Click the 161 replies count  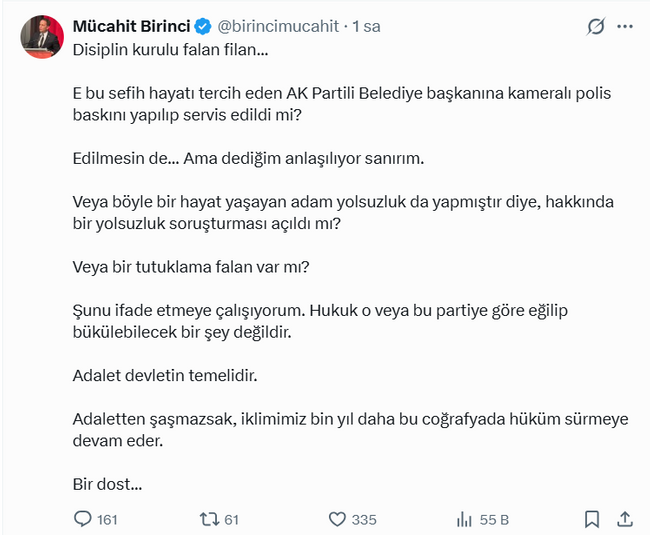[x=108, y=519]
